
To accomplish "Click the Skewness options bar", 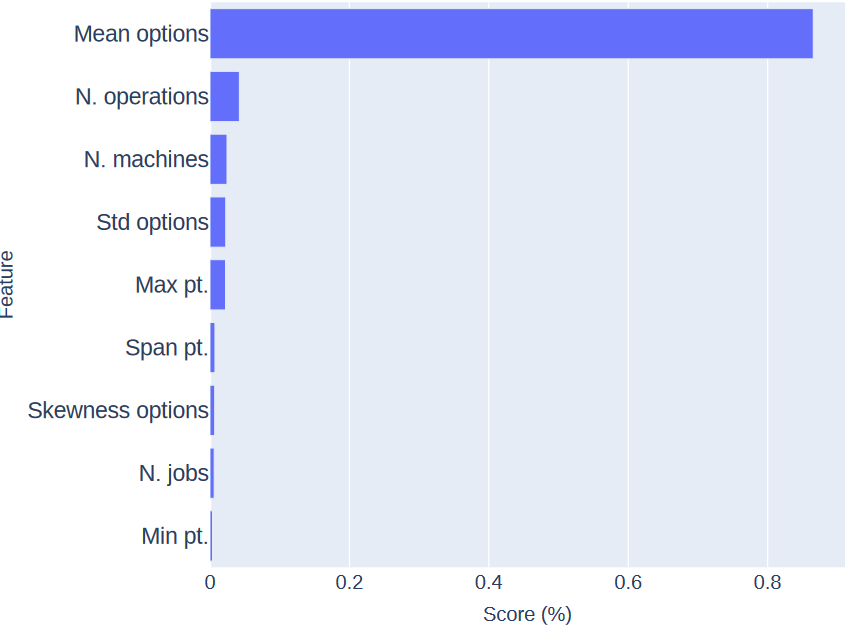I will point(212,410).
